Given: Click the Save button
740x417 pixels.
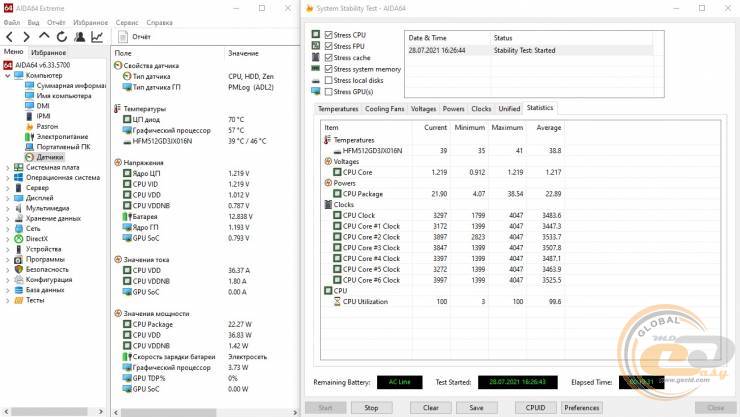Looking at the screenshot, I should pyautogui.click(x=476, y=408).
